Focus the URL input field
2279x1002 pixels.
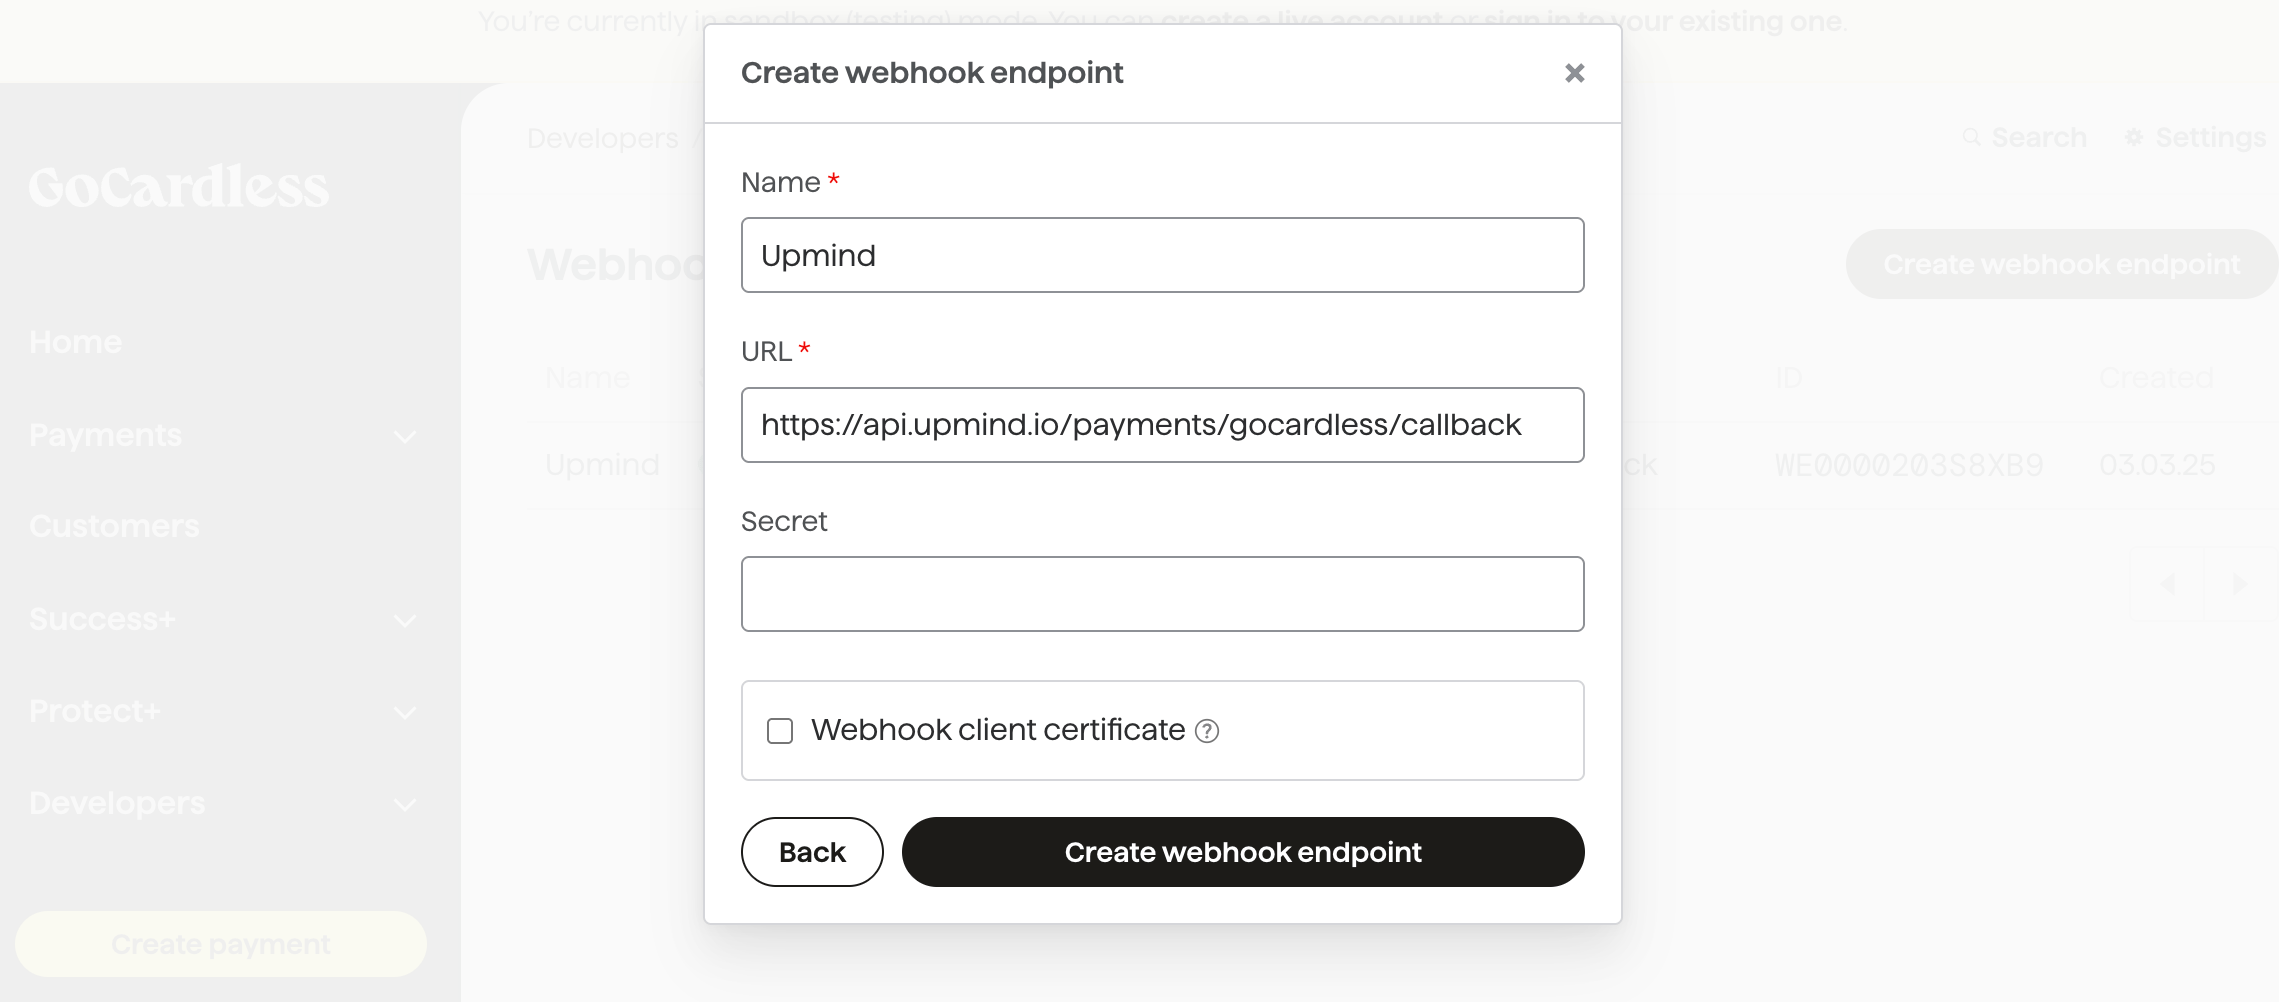click(1163, 425)
